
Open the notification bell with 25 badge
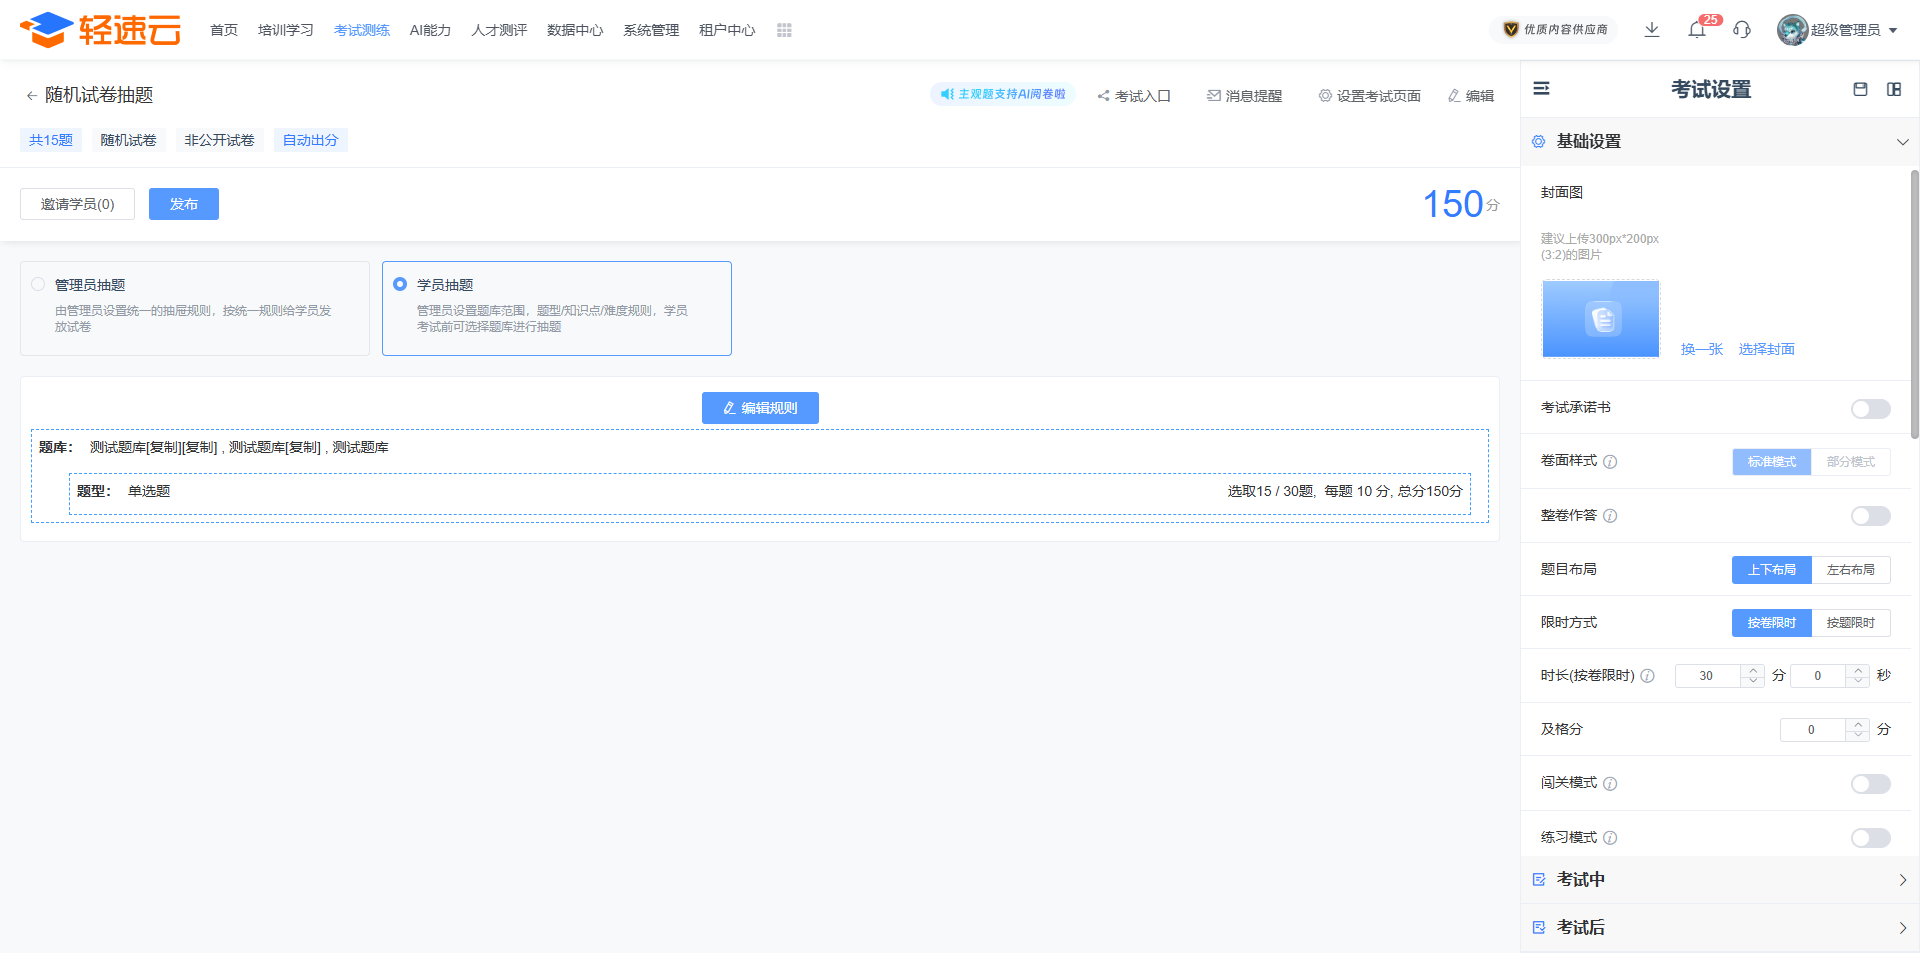point(1697,30)
